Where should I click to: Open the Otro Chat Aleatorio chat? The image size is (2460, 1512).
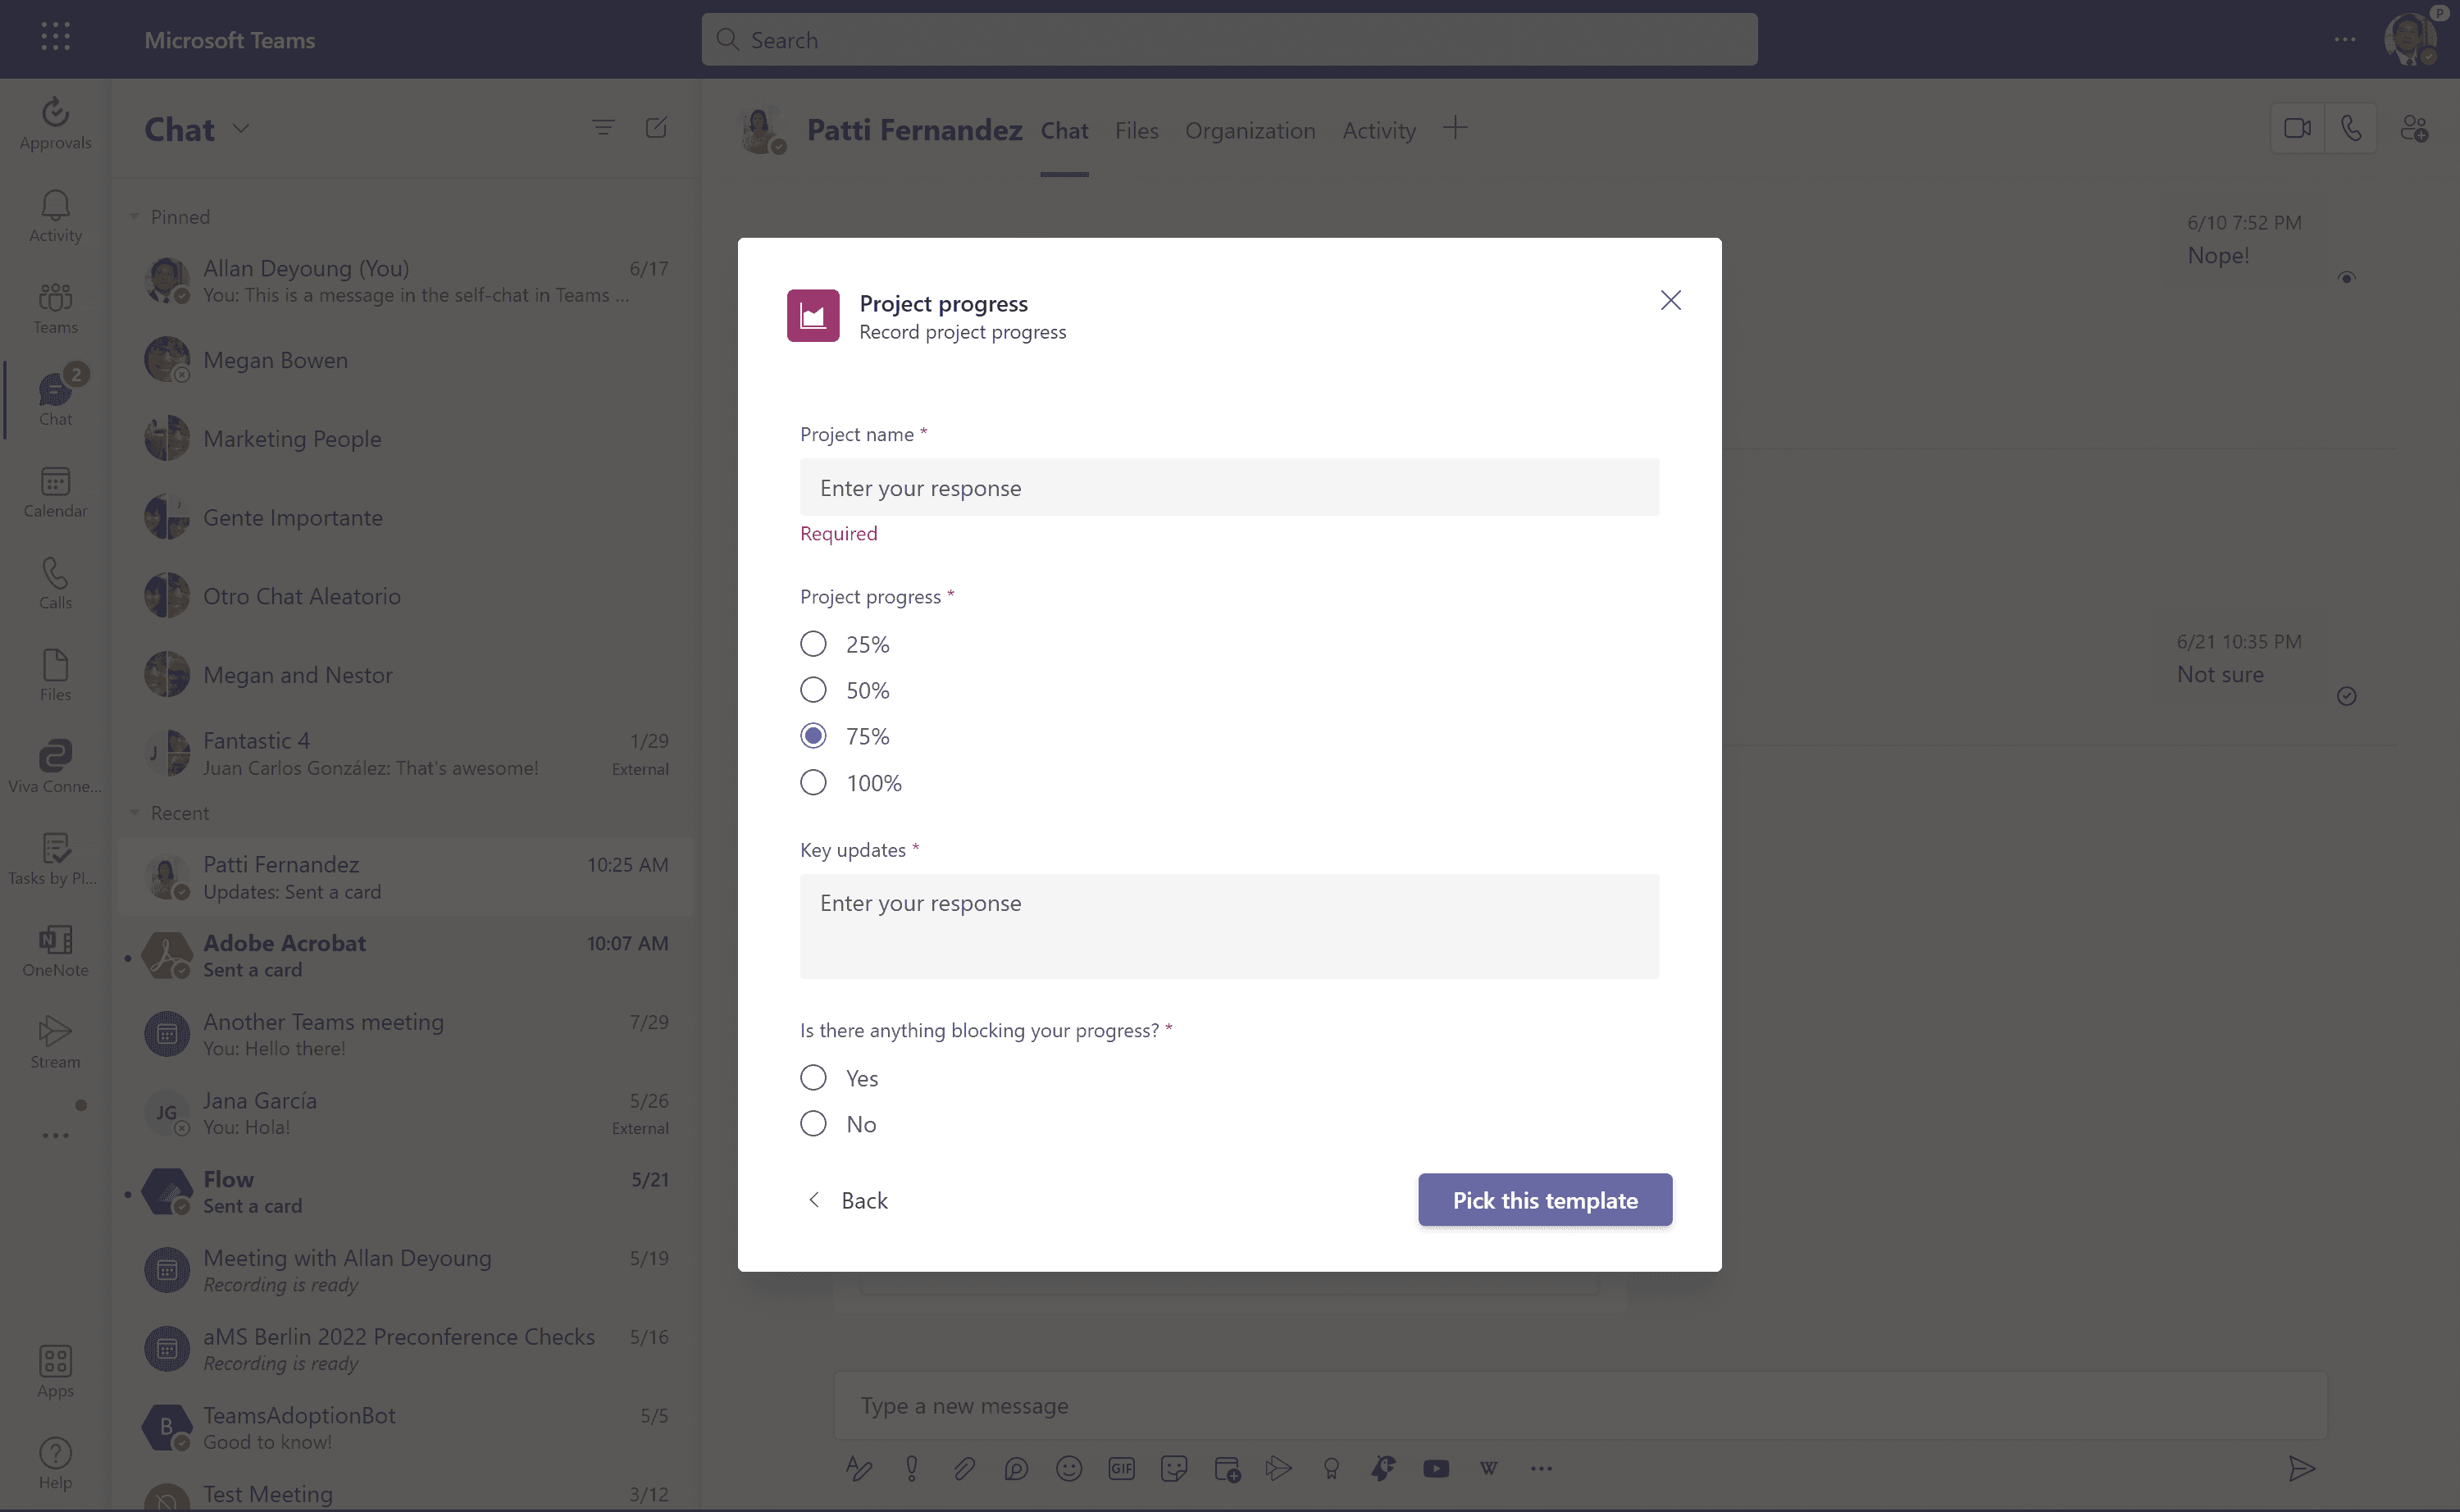point(406,596)
